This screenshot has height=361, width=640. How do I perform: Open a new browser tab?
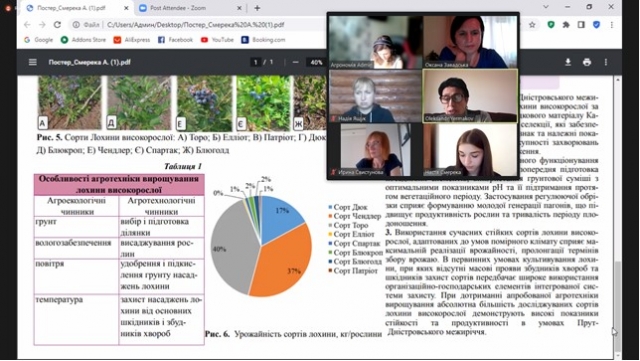257,8
